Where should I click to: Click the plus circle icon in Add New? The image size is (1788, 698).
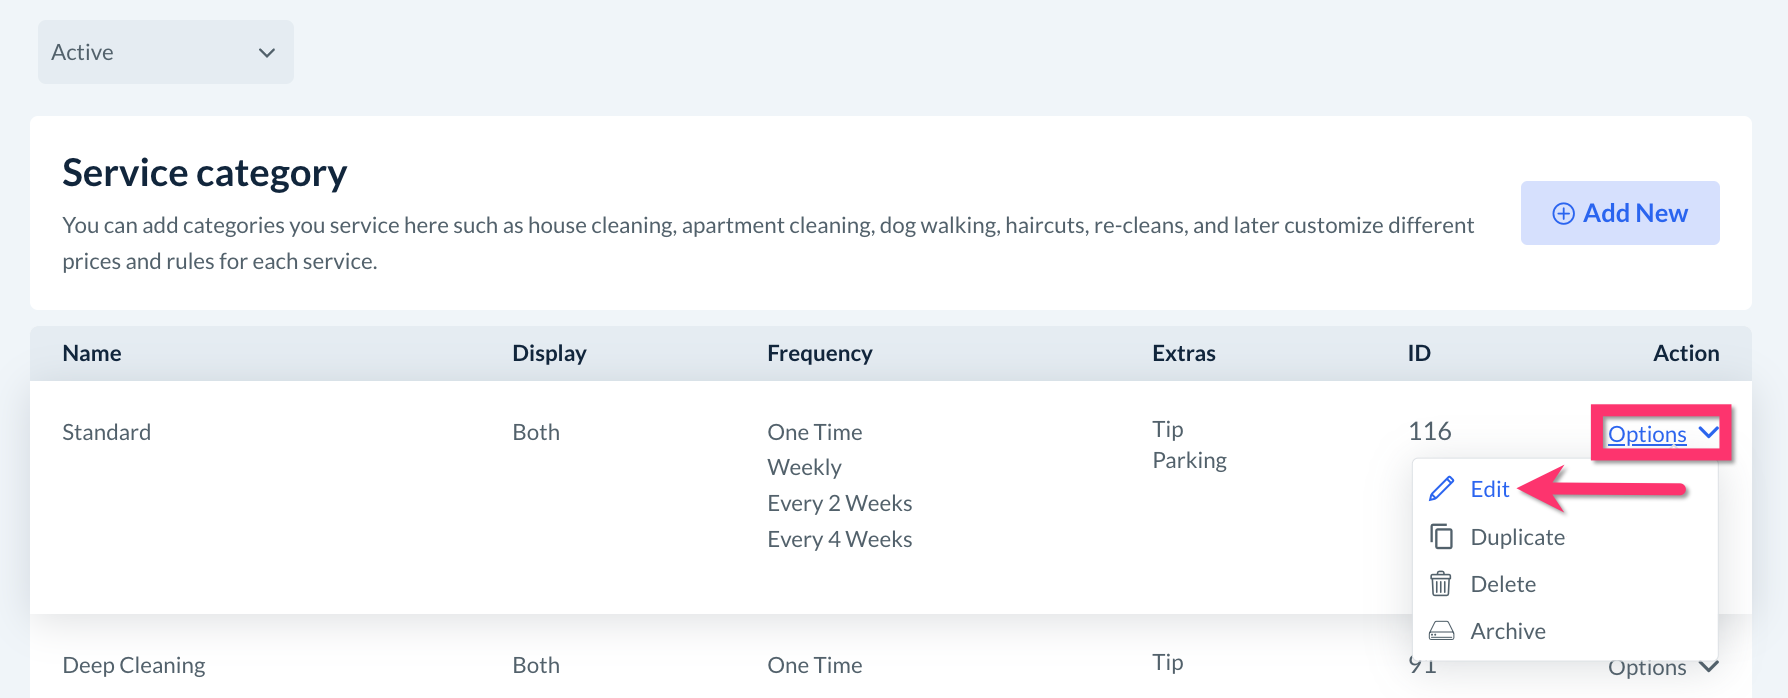[x=1563, y=213]
